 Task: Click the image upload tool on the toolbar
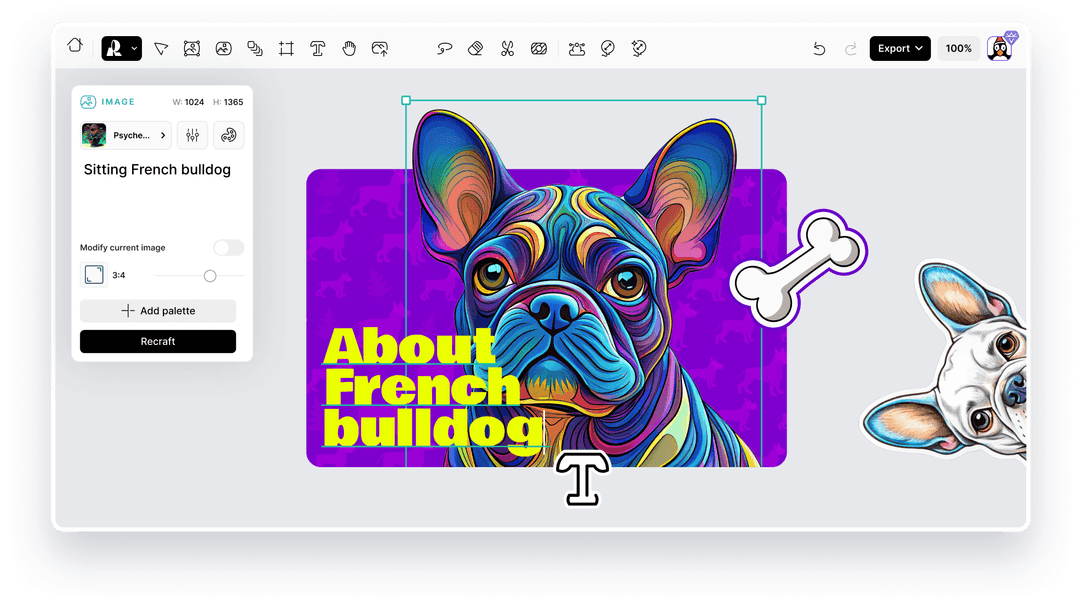[x=381, y=48]
